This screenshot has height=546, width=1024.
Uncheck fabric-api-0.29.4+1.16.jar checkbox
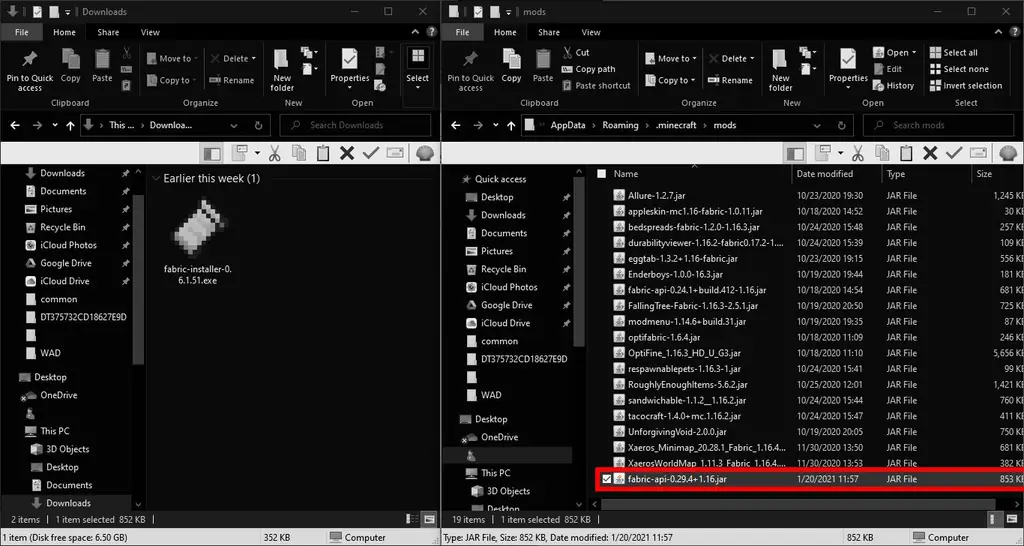607,479
